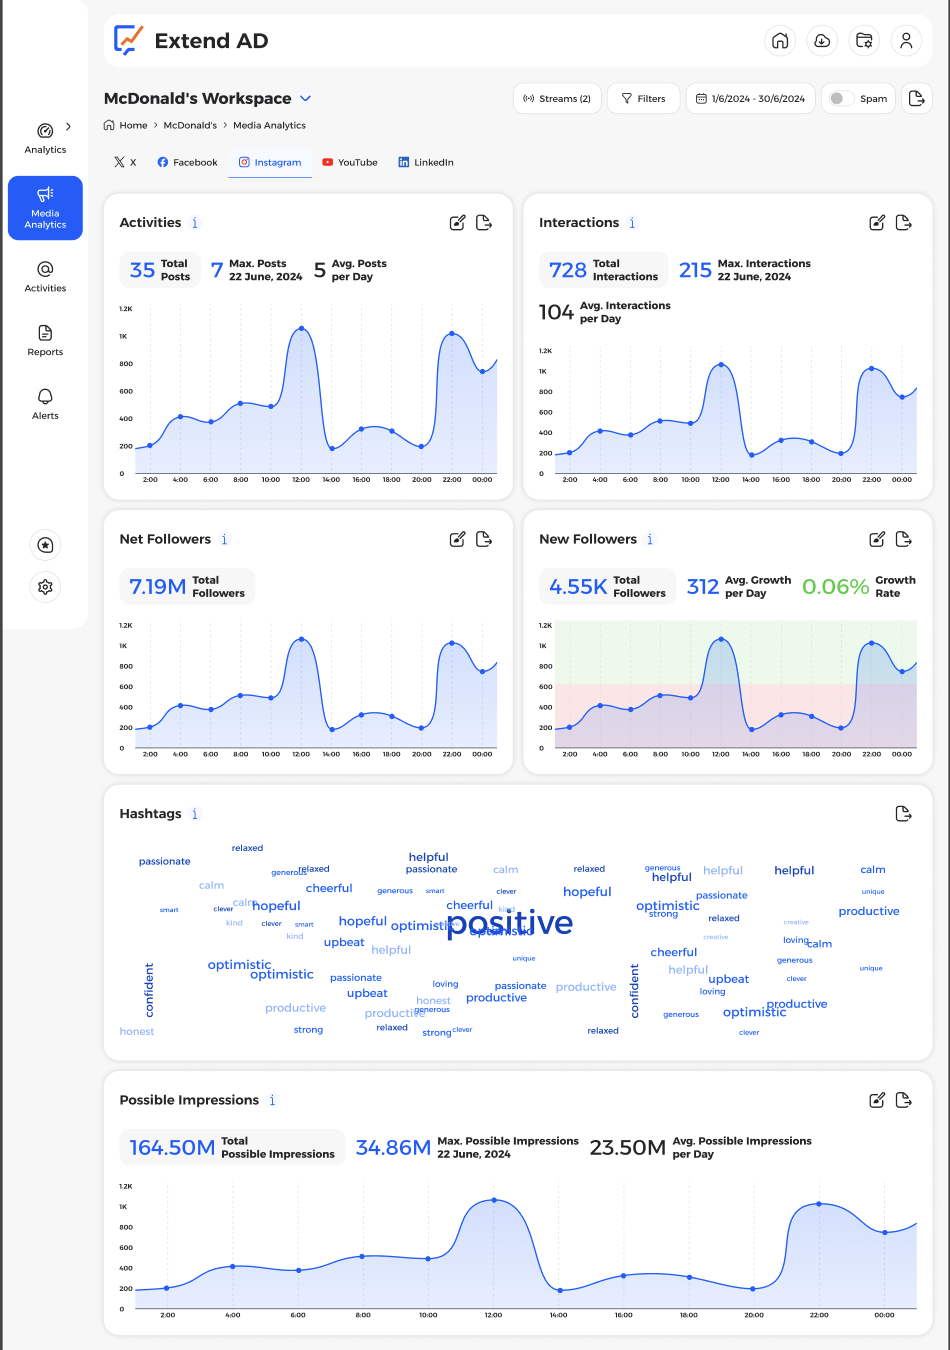The image size is (950, 1350).
Task: Expand the McDonald's Workspace dropdown
Action: (306, 98)
